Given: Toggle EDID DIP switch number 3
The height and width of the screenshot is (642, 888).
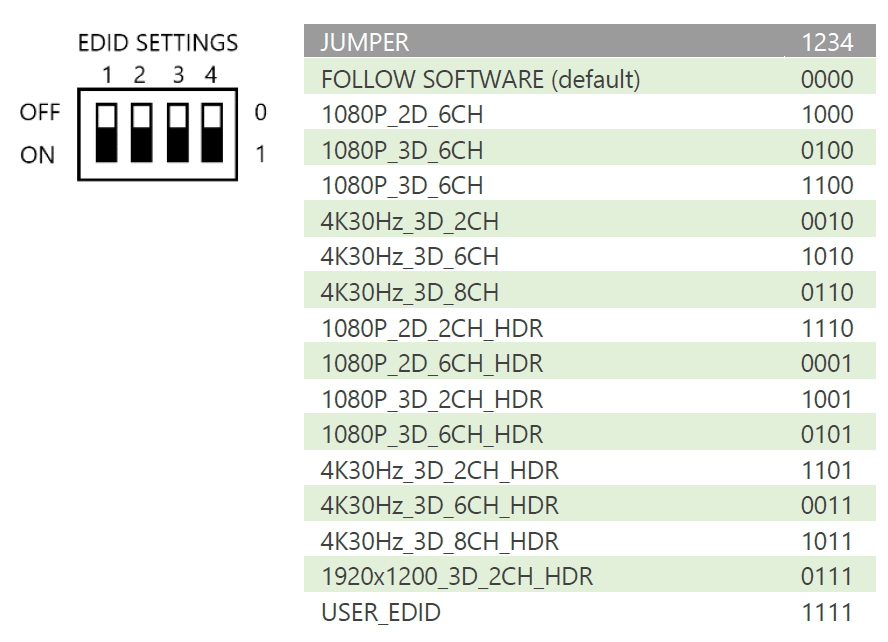Looking at the screenshot, I should point(177,131).
